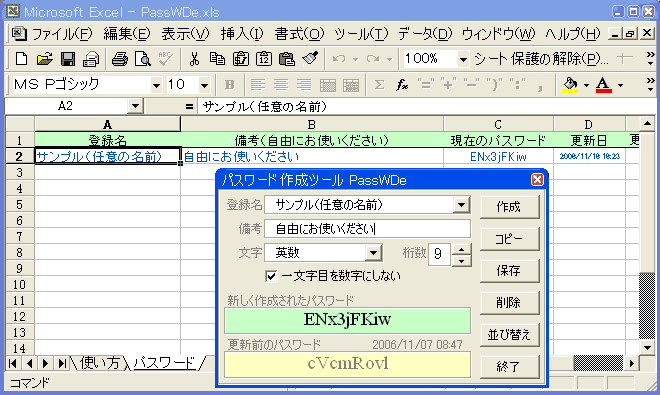Open the ツール(T) menu
Image resolution: width=660 pixels, height=395 pixels.
(x=361, y=34)
